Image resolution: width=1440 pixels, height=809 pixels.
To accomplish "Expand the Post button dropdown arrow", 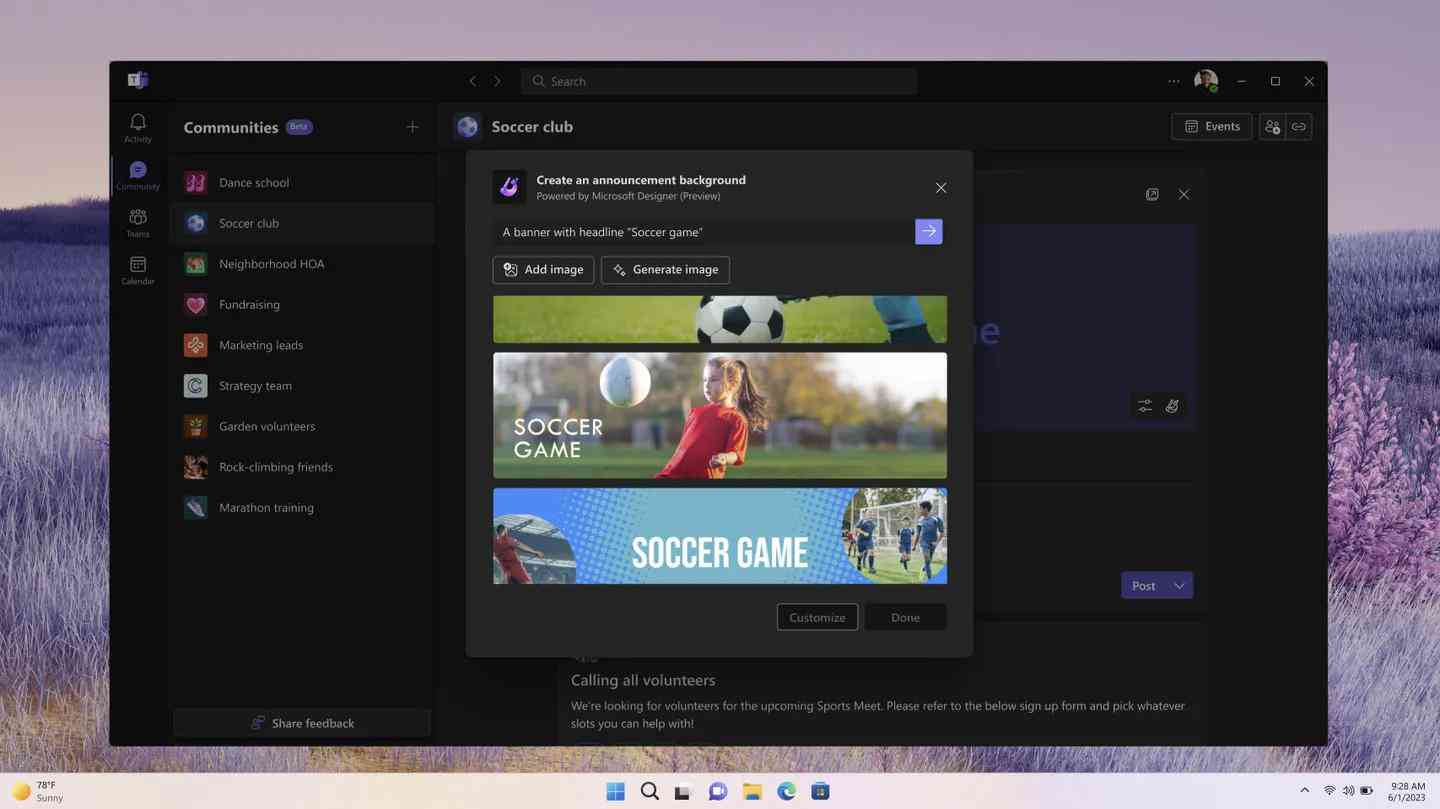I will pyautogui.click(x=1179, y=586).
